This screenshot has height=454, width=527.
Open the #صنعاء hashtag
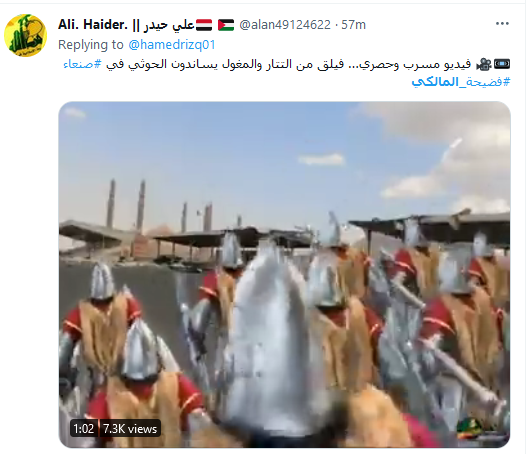coord(82,64)
